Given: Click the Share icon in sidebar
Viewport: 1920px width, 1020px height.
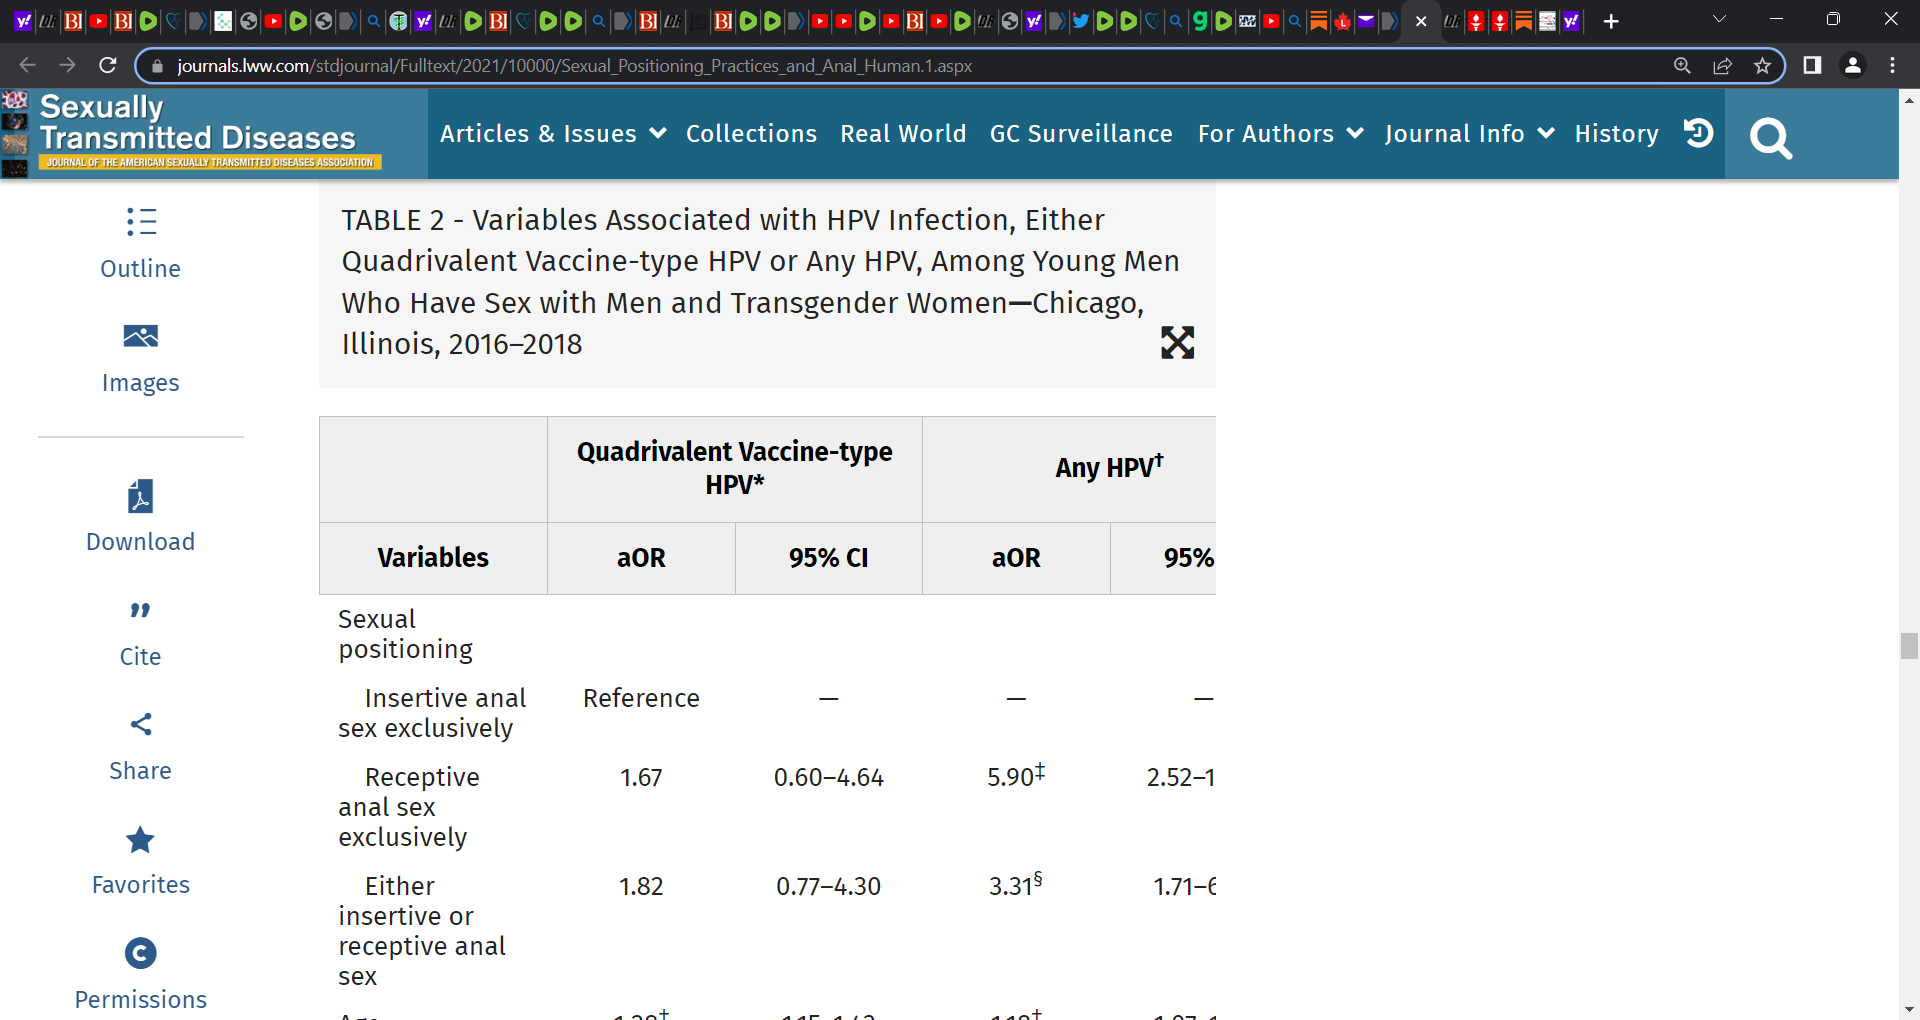Looking at the screenshot, I should click(x=141, y=725).
